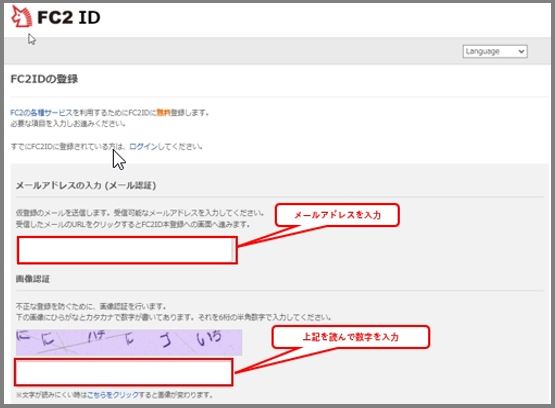
Task: Click the handwritten いち in the captcha
Action: click(x=209, y=339)
